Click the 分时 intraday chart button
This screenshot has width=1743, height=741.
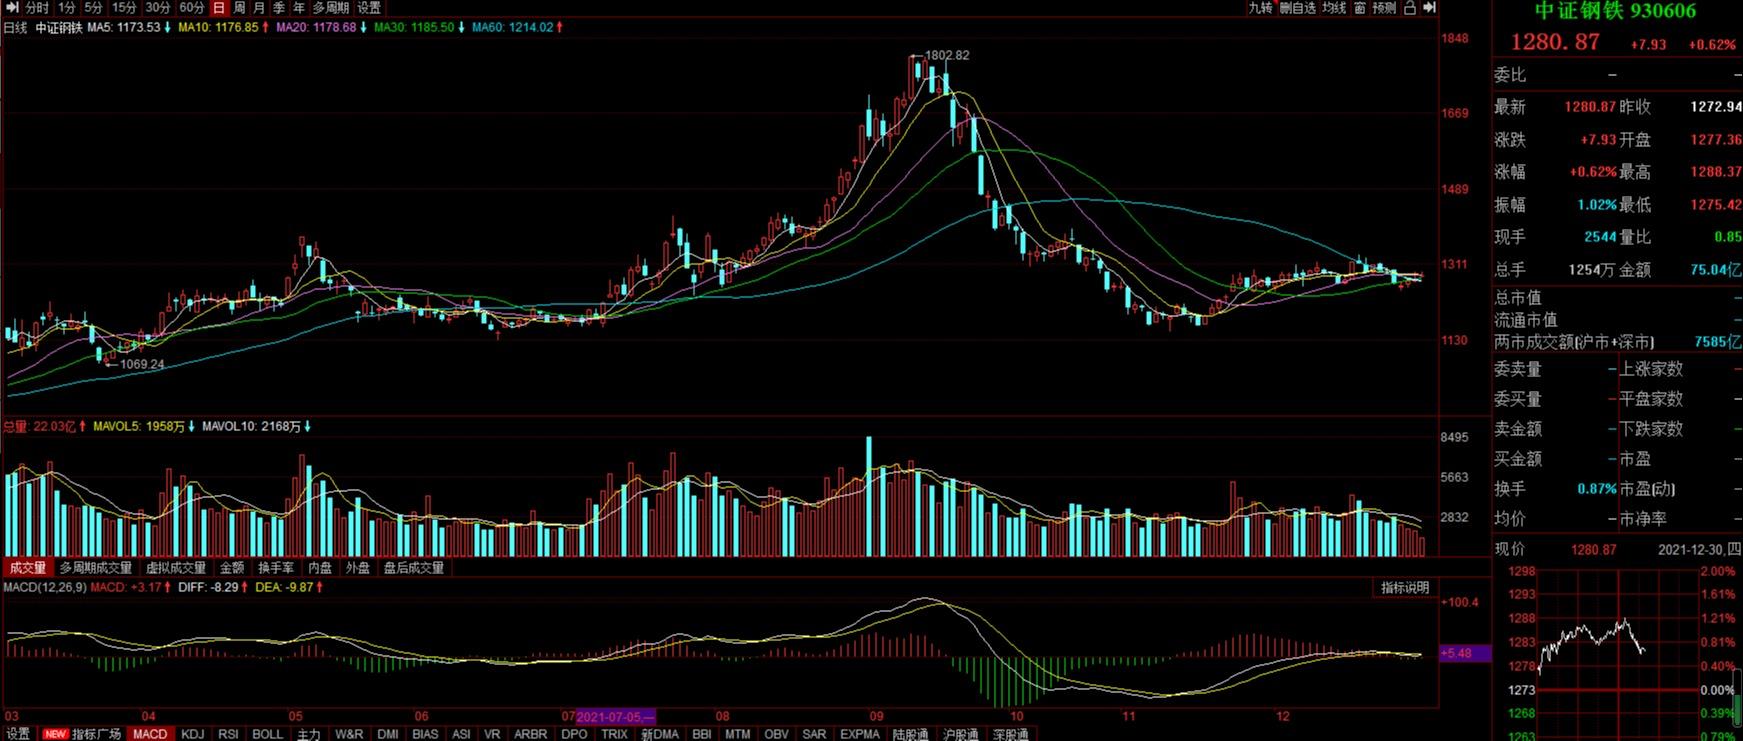(37, 8)
